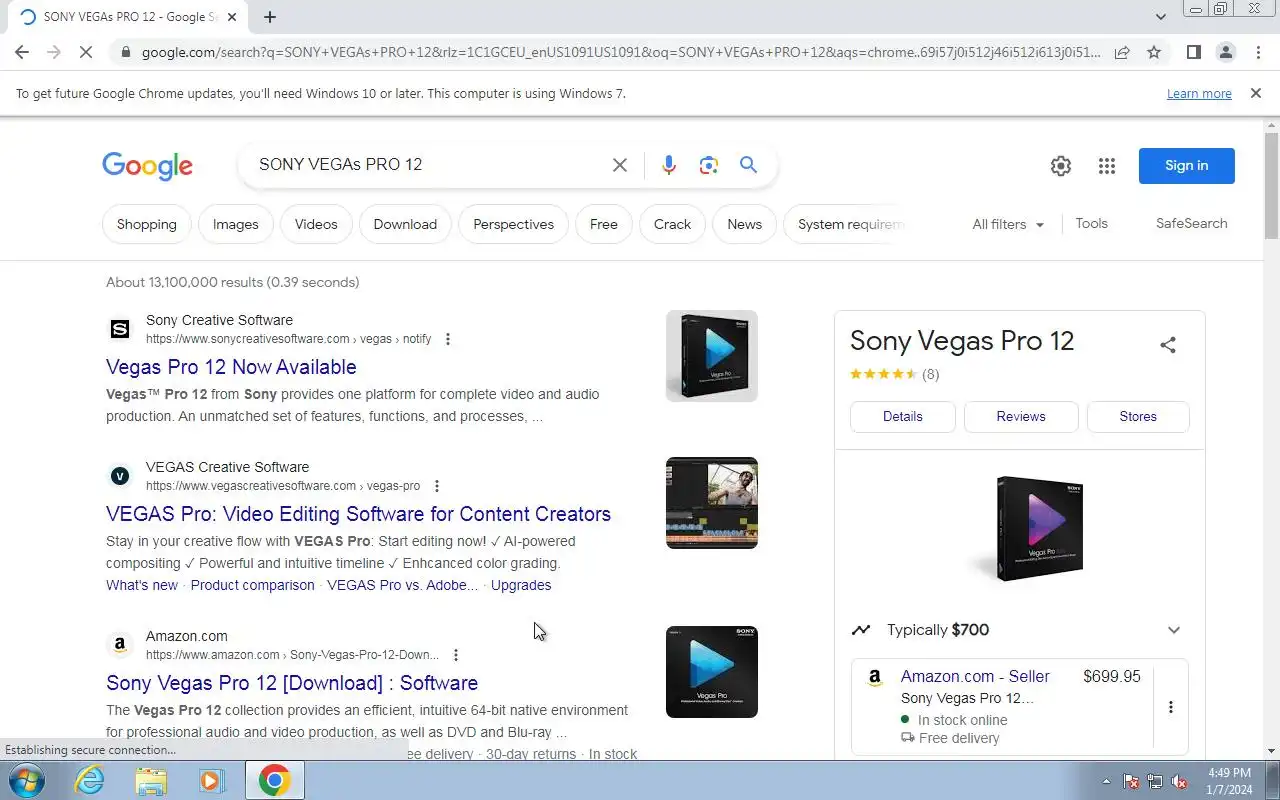Open Google apps grid icon
1280x800 pixels.
tap(1107, 166)
